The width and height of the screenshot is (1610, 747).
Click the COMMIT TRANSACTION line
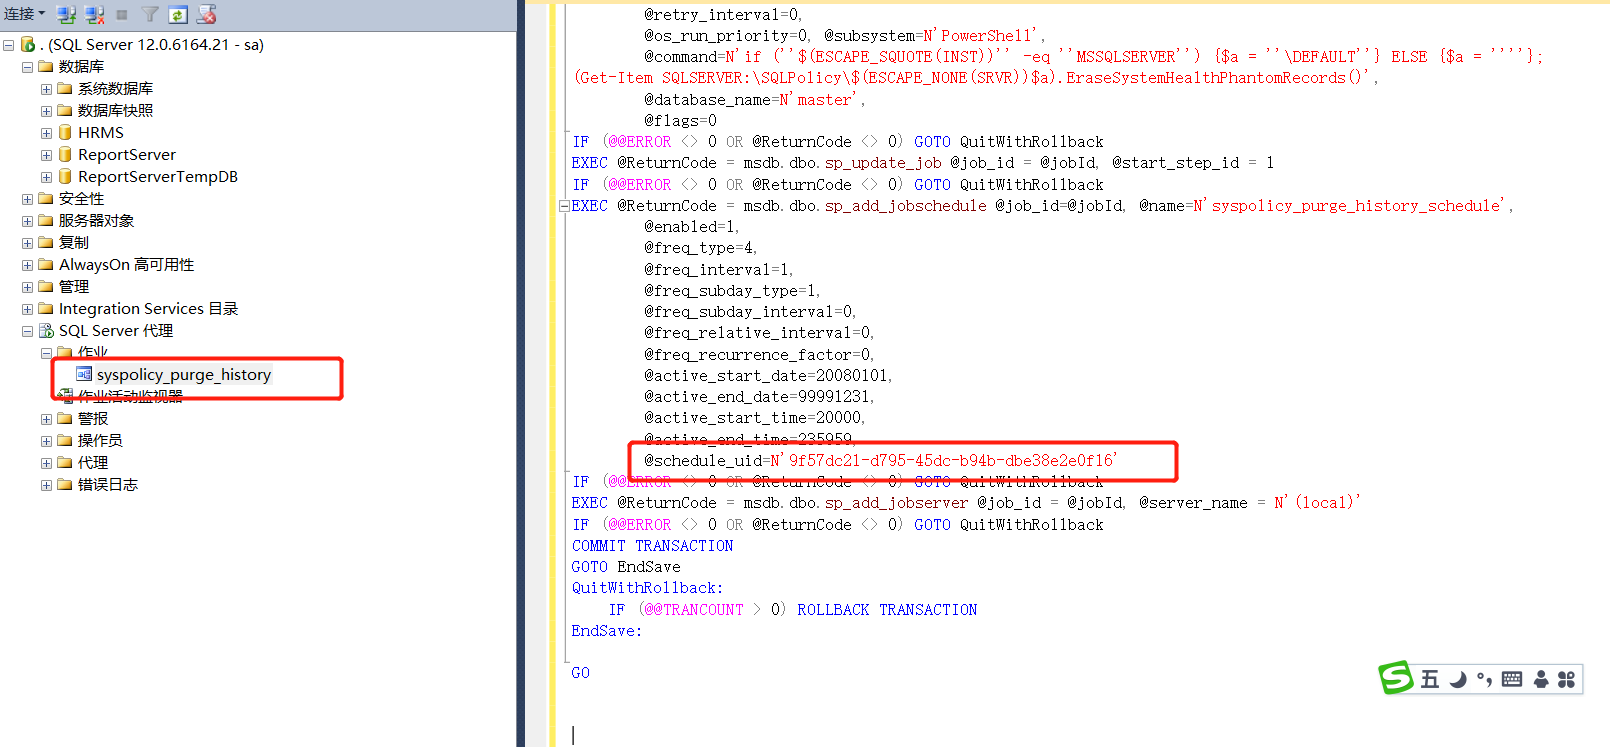[652, 546]
